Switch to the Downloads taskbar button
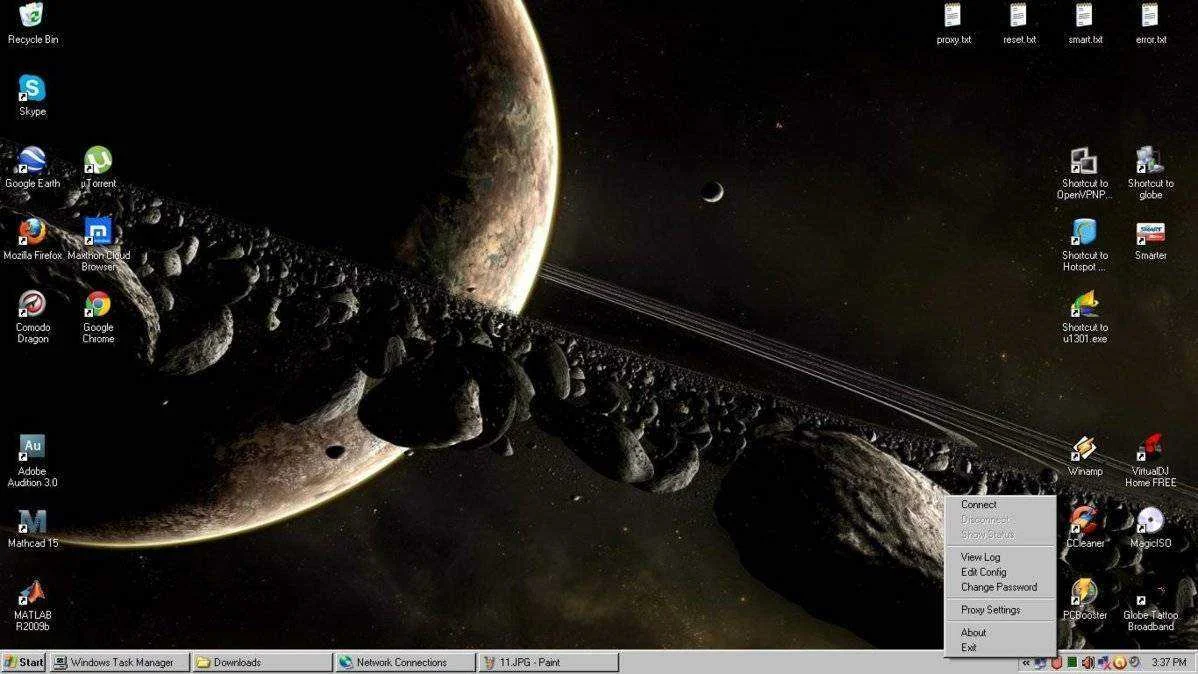 coord(262,663)
